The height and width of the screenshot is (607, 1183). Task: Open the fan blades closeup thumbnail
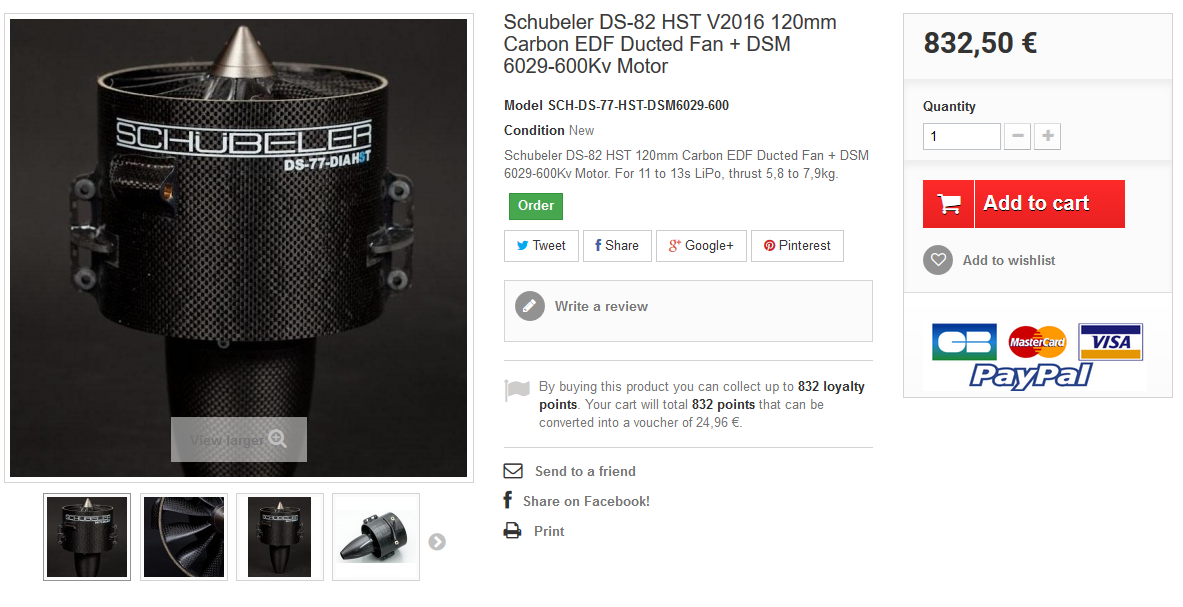coord(183,537)
